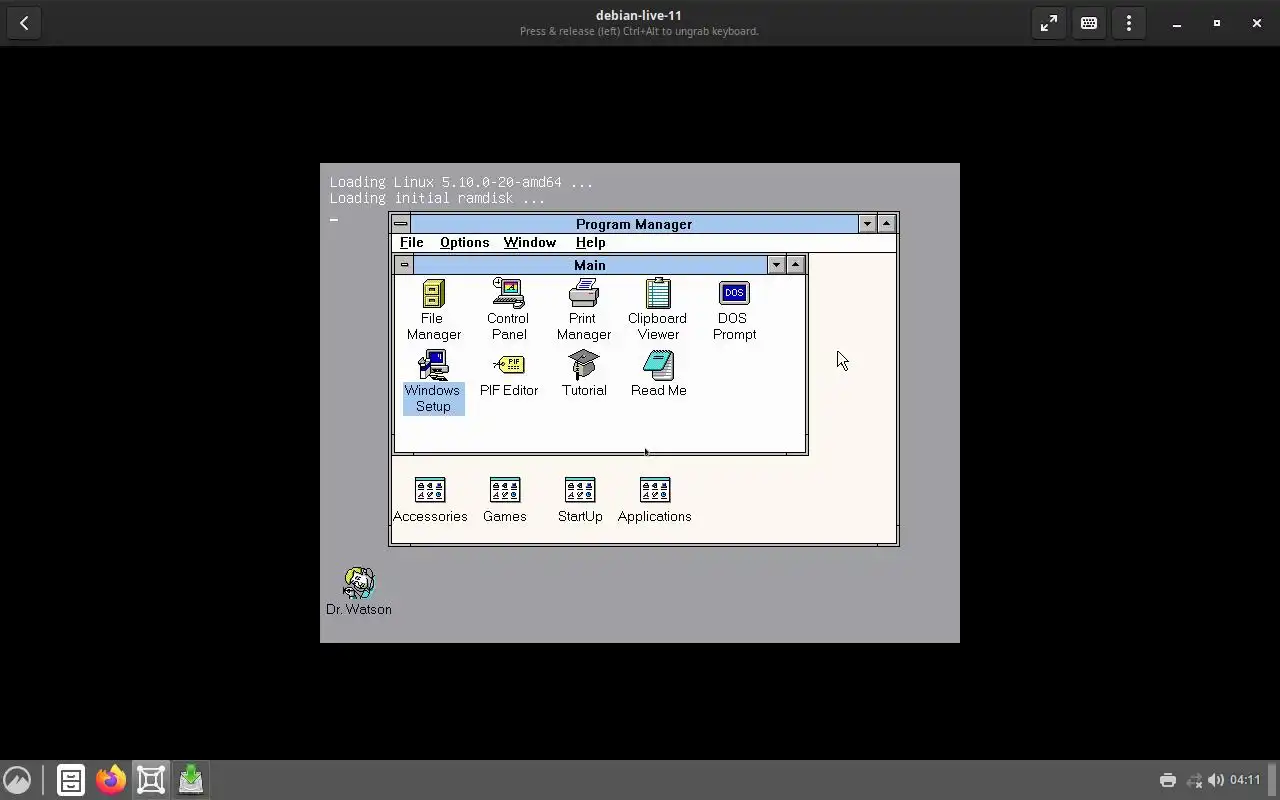Click the network tray icon
Image resolution: width=1280 pixels, height=800 pixels.
click(x=1194, y=780)
